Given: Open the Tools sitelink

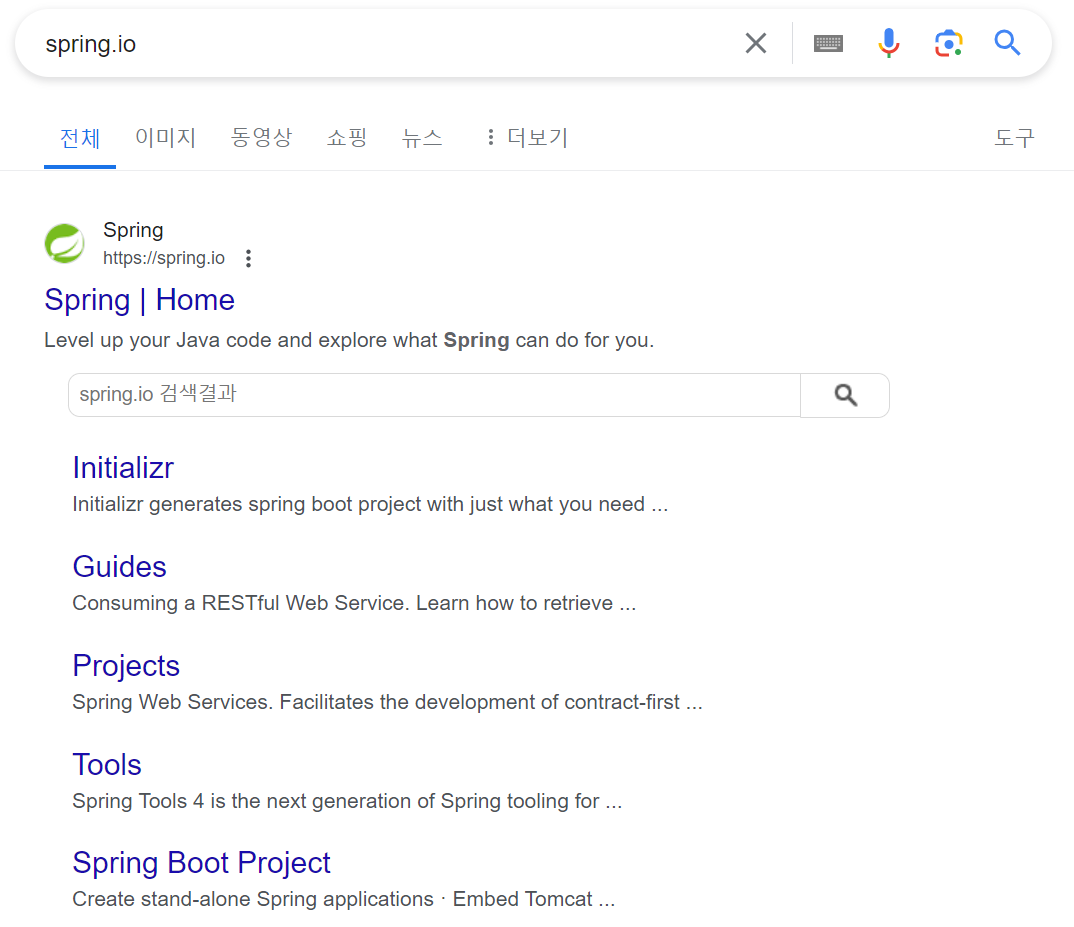Looking at the screenshot, I should [x=107, y=765].
